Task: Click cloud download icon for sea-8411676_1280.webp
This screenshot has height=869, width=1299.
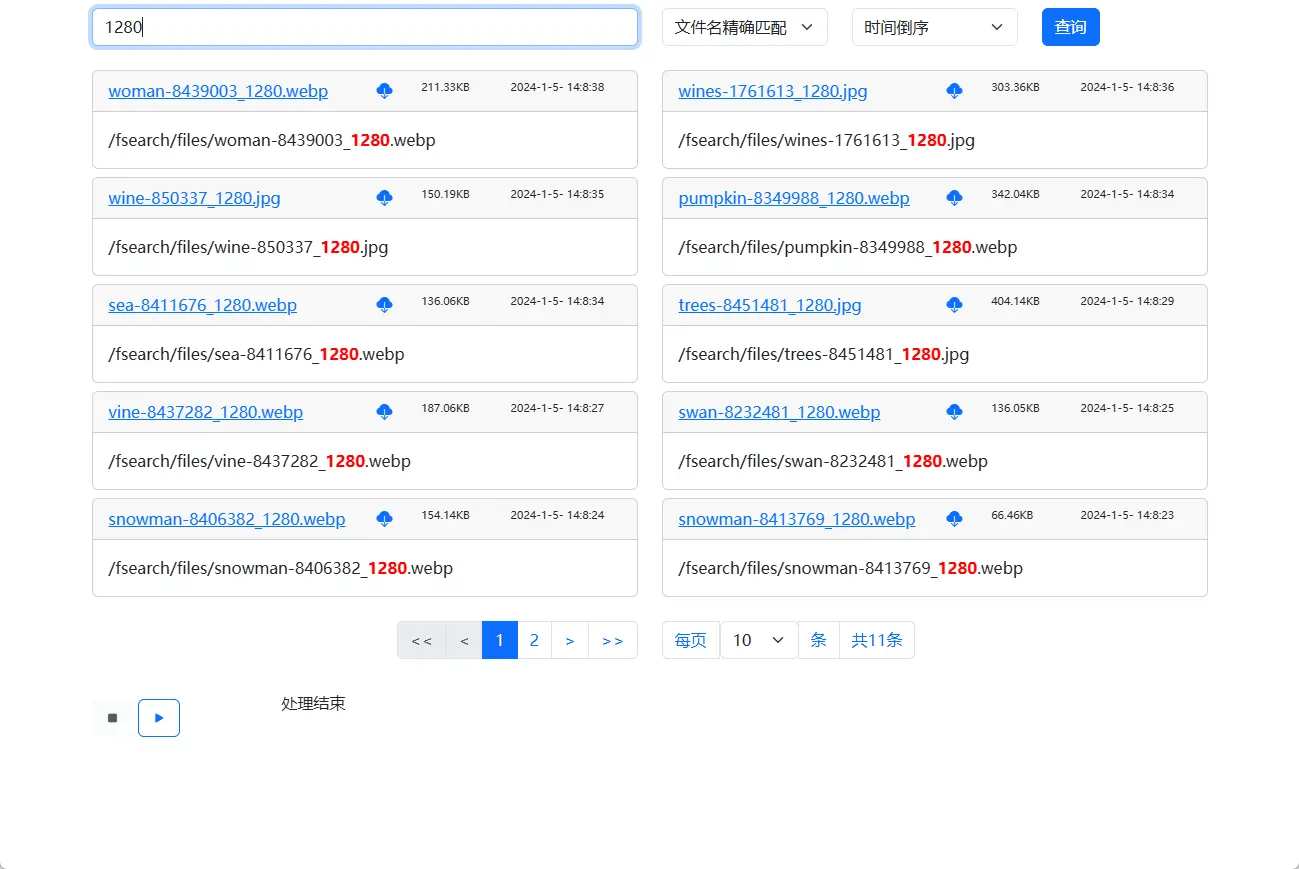Action: [385, 305]
